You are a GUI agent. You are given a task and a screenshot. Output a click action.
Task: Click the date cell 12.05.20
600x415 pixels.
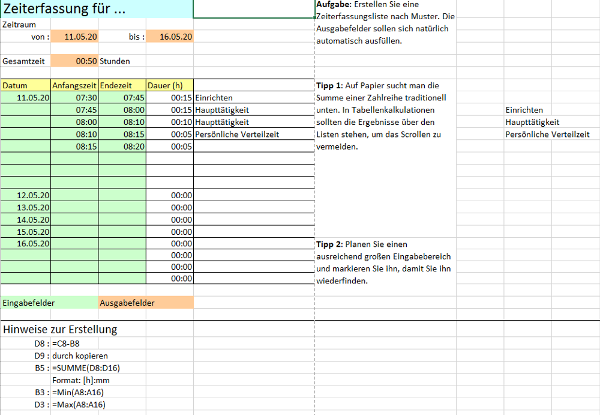click(x=24, y=195)
